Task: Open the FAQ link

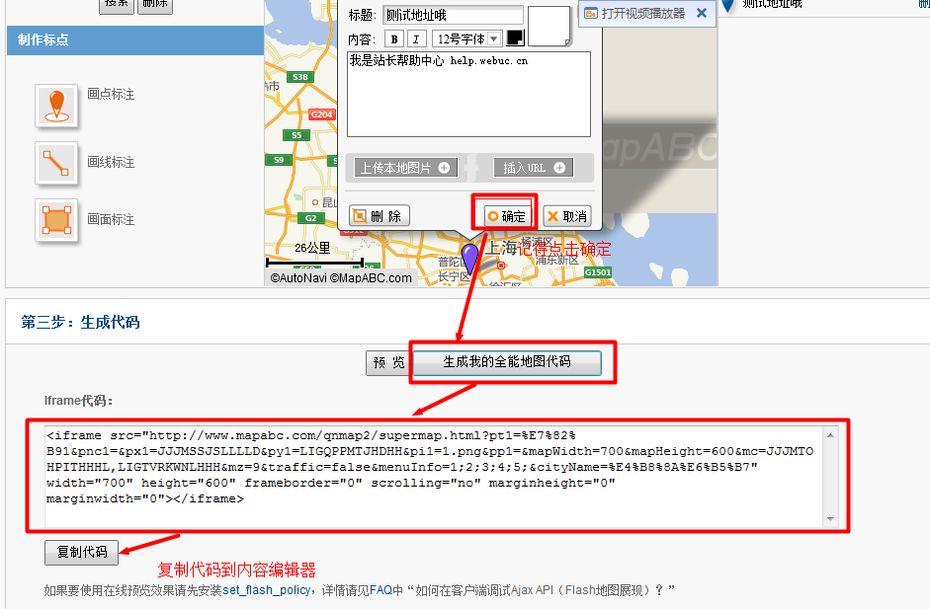Action: (x=380, y=590)
